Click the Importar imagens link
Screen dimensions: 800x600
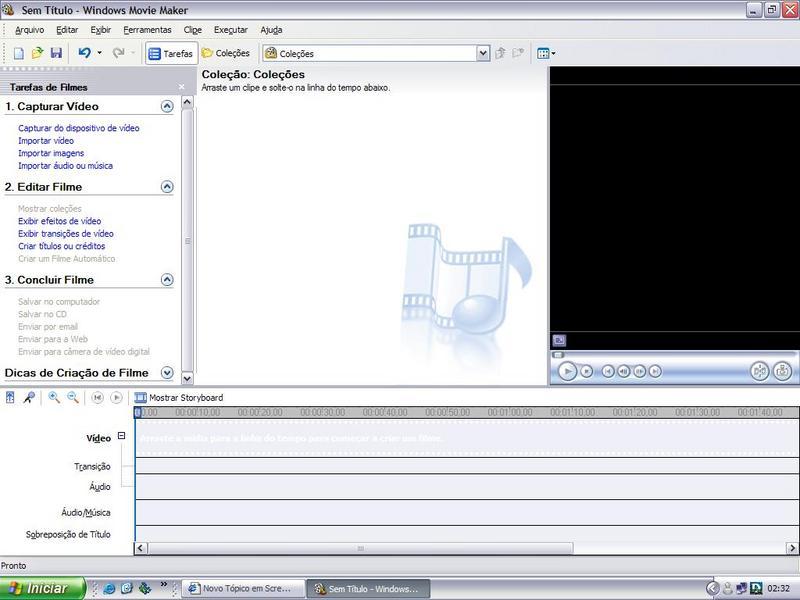click(51, 153)
